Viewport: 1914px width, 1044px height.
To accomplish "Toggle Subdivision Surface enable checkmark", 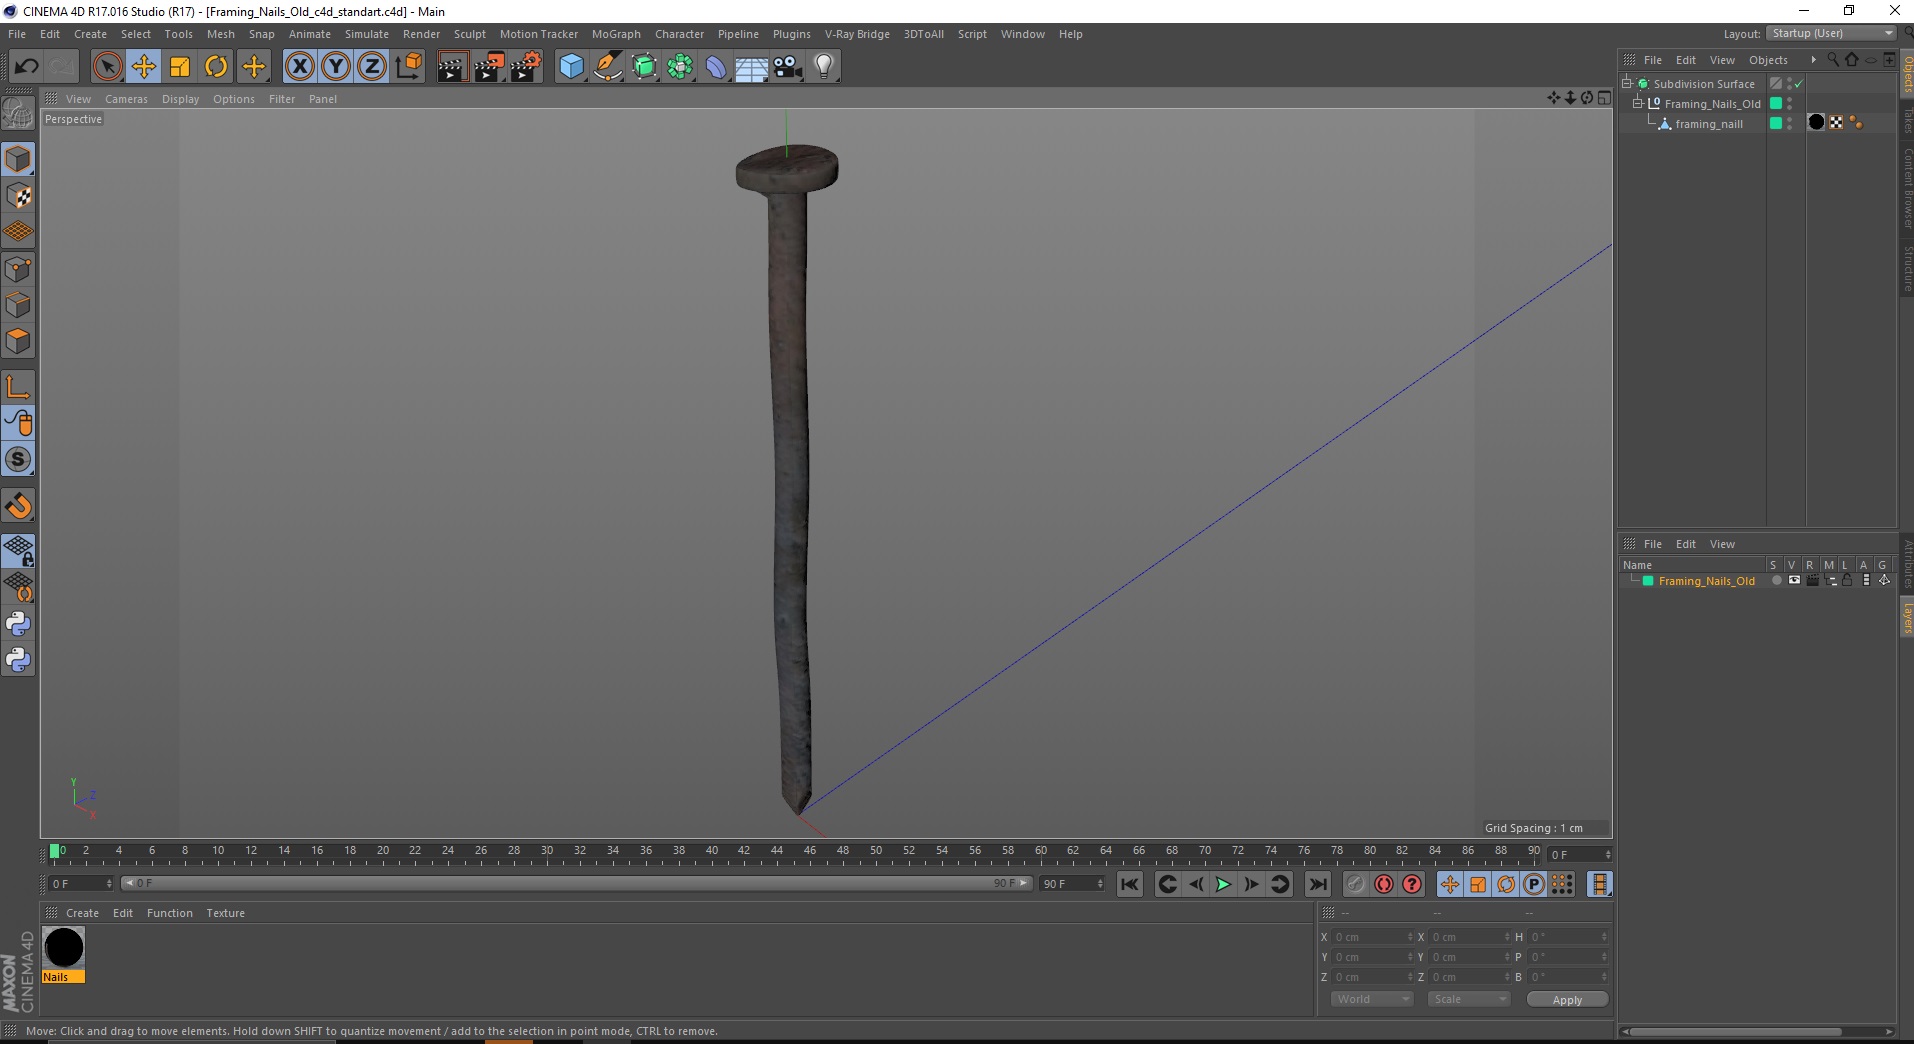I will (1799, 84).
